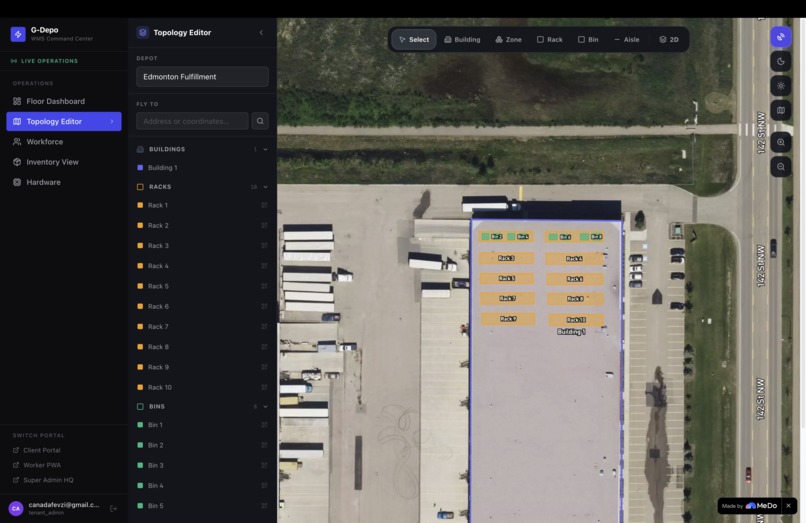Click the Building 1 purple swatch

pyautogui.click(x=140, y=168)
